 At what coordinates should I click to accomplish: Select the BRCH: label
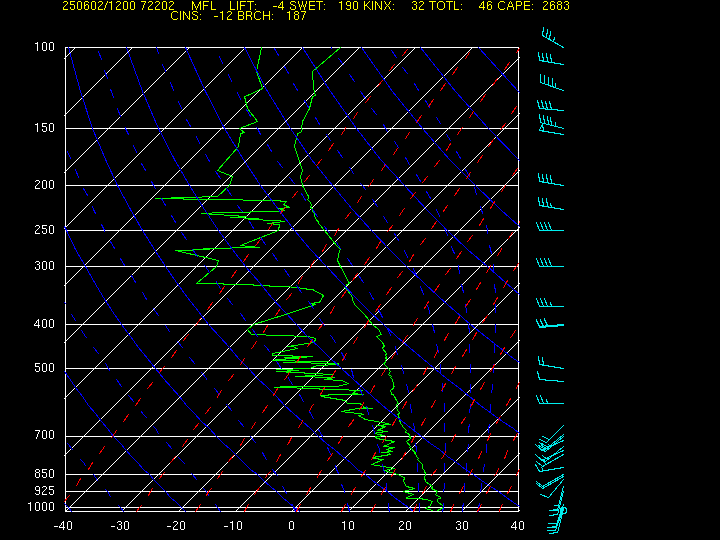coord(255,16)
